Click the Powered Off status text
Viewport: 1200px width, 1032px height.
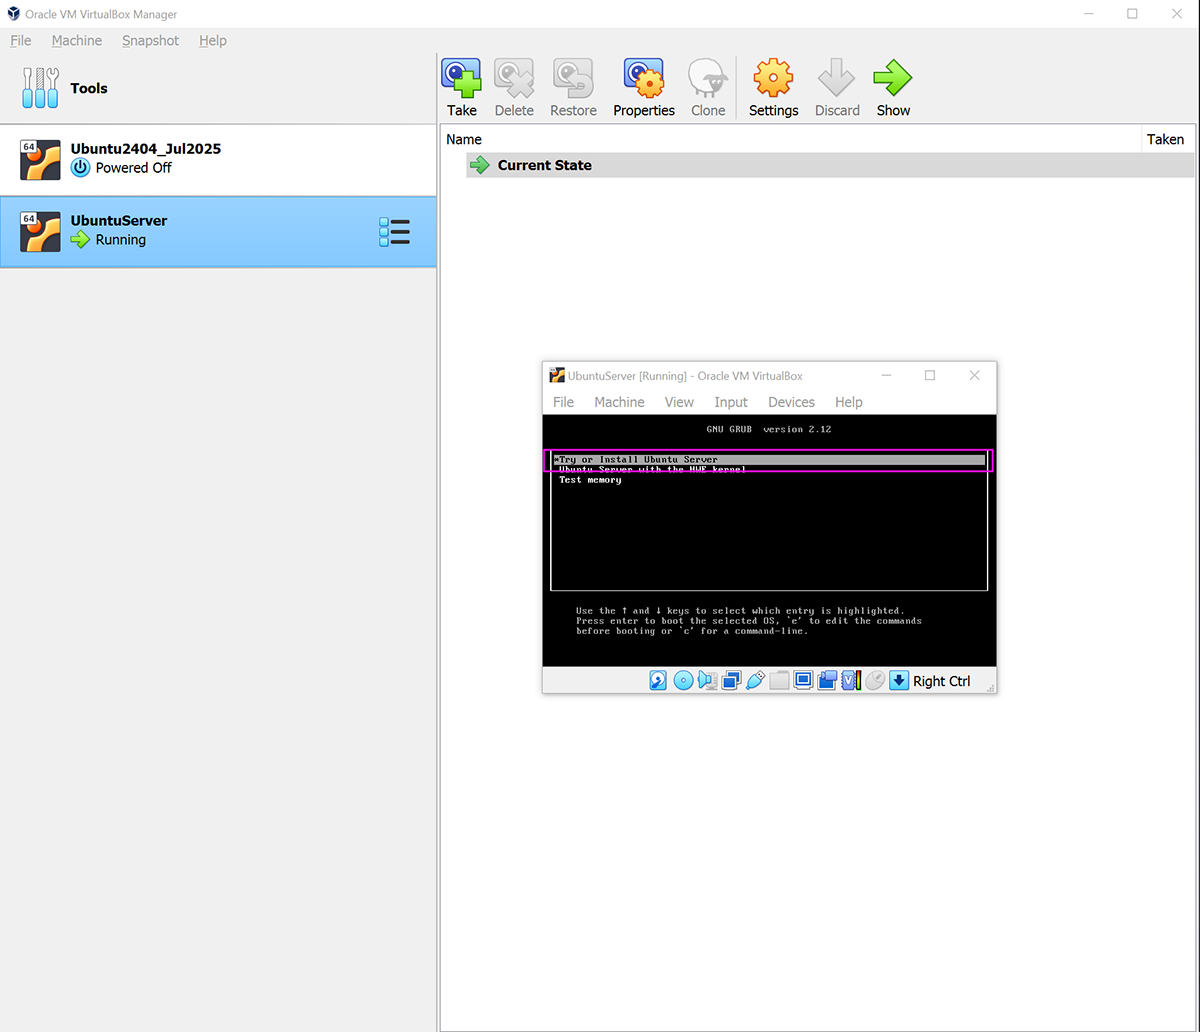click(x=134, y=168)
